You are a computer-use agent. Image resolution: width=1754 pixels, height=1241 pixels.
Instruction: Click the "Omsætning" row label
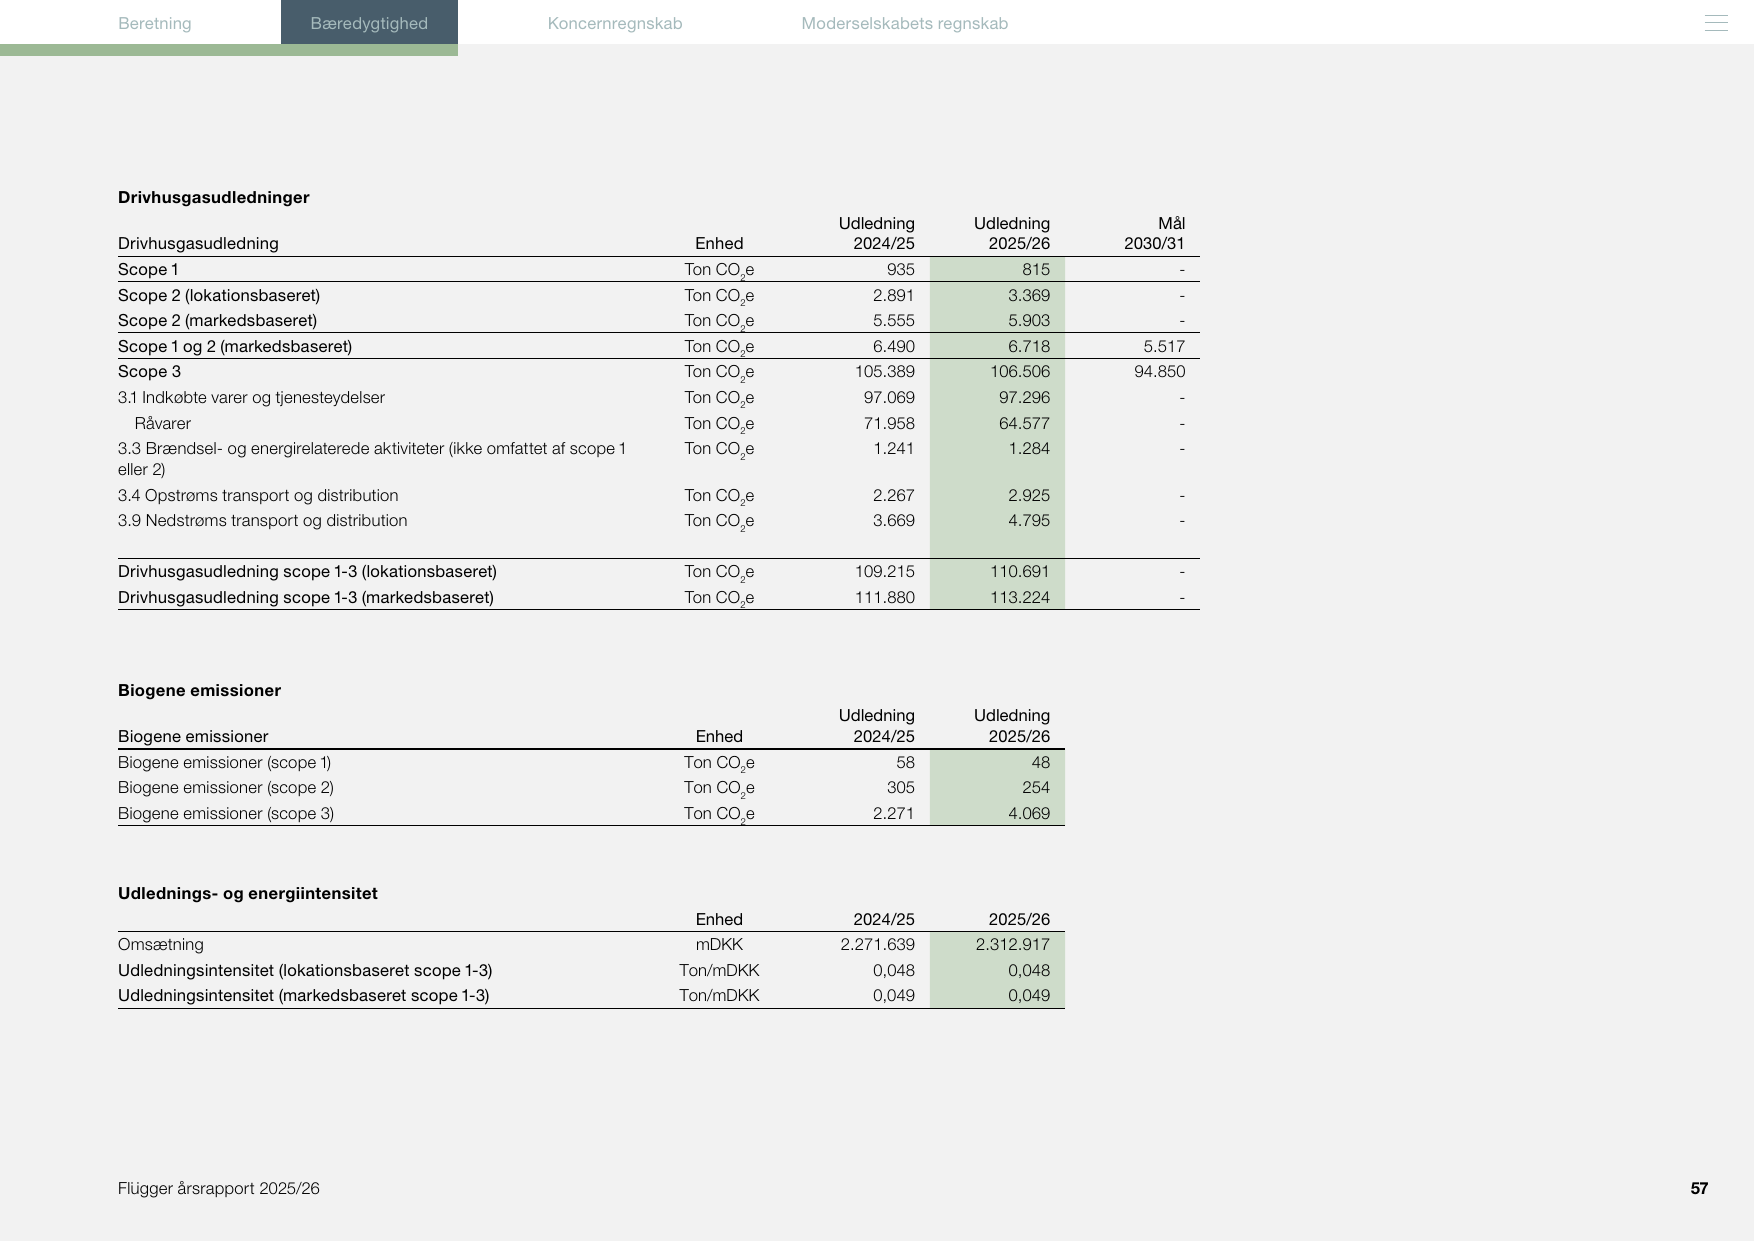pyautogui.click(x=161, y=944)
